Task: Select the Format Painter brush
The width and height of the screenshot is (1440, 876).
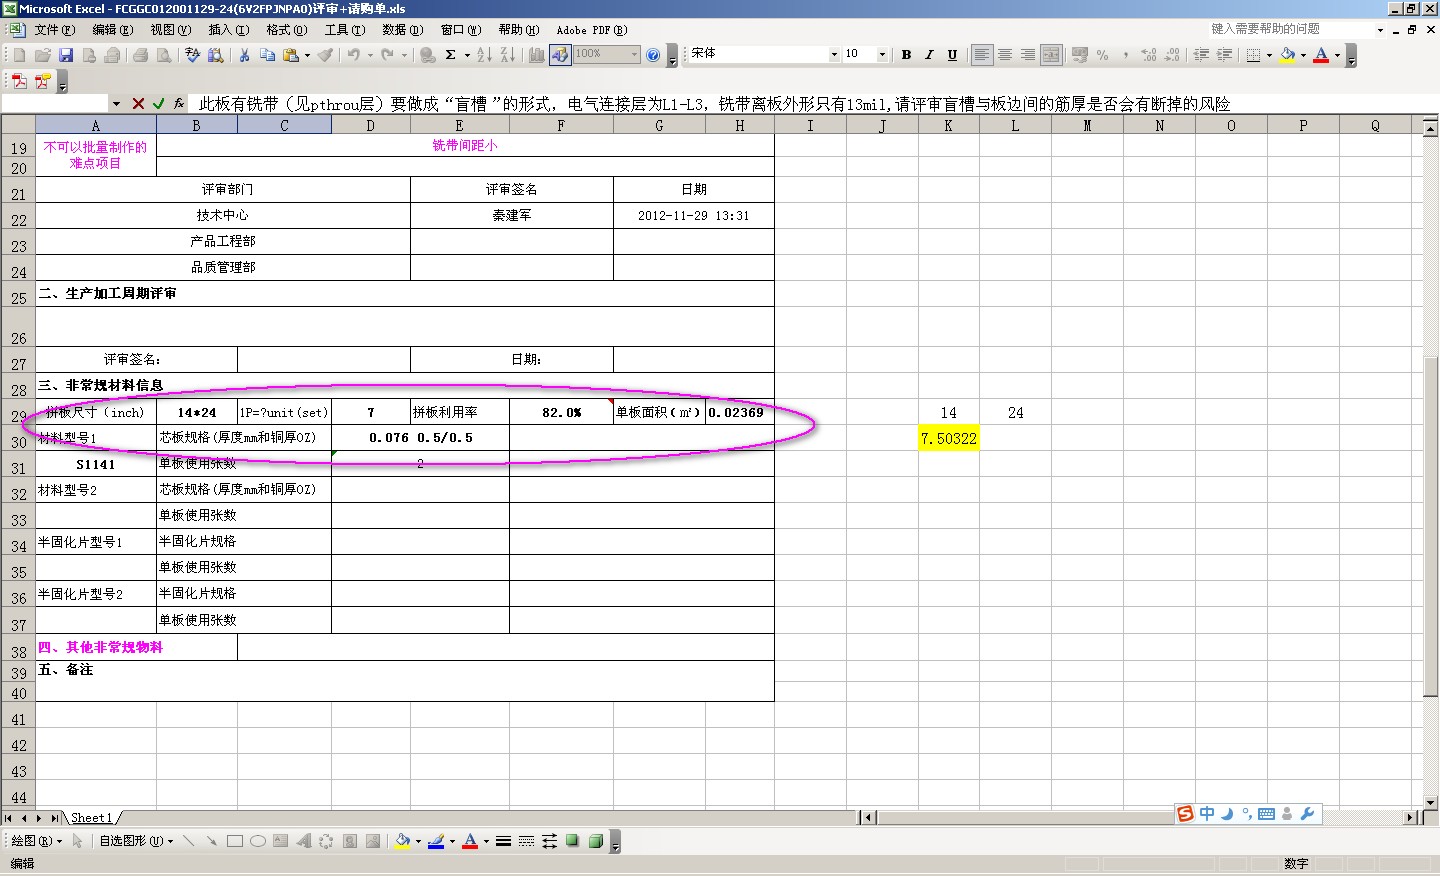Action: tap(325, 55)
